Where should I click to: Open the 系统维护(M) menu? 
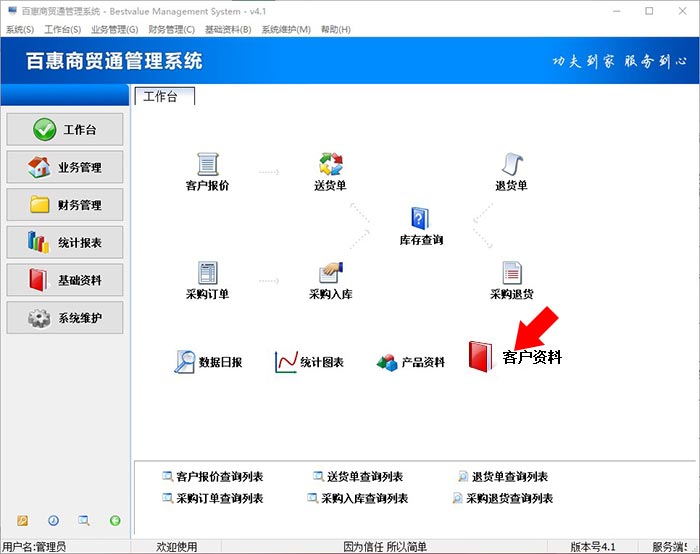(286, 29)
